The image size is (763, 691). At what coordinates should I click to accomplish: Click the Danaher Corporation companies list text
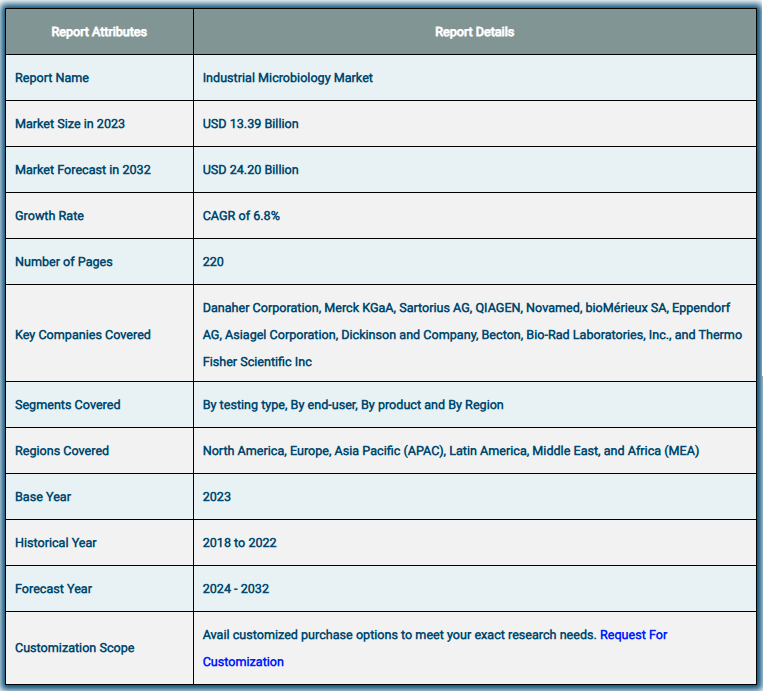[472, 335]
